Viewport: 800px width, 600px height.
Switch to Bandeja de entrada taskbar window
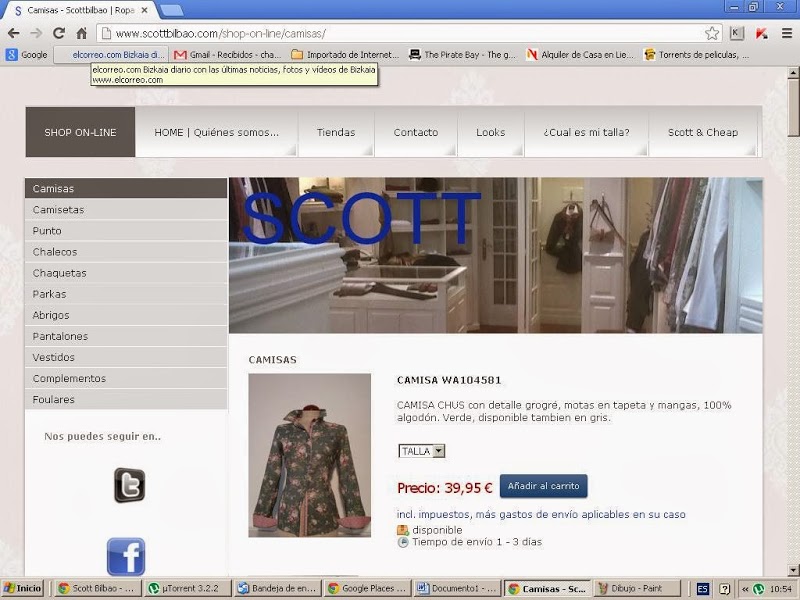(x=278, y=588)
